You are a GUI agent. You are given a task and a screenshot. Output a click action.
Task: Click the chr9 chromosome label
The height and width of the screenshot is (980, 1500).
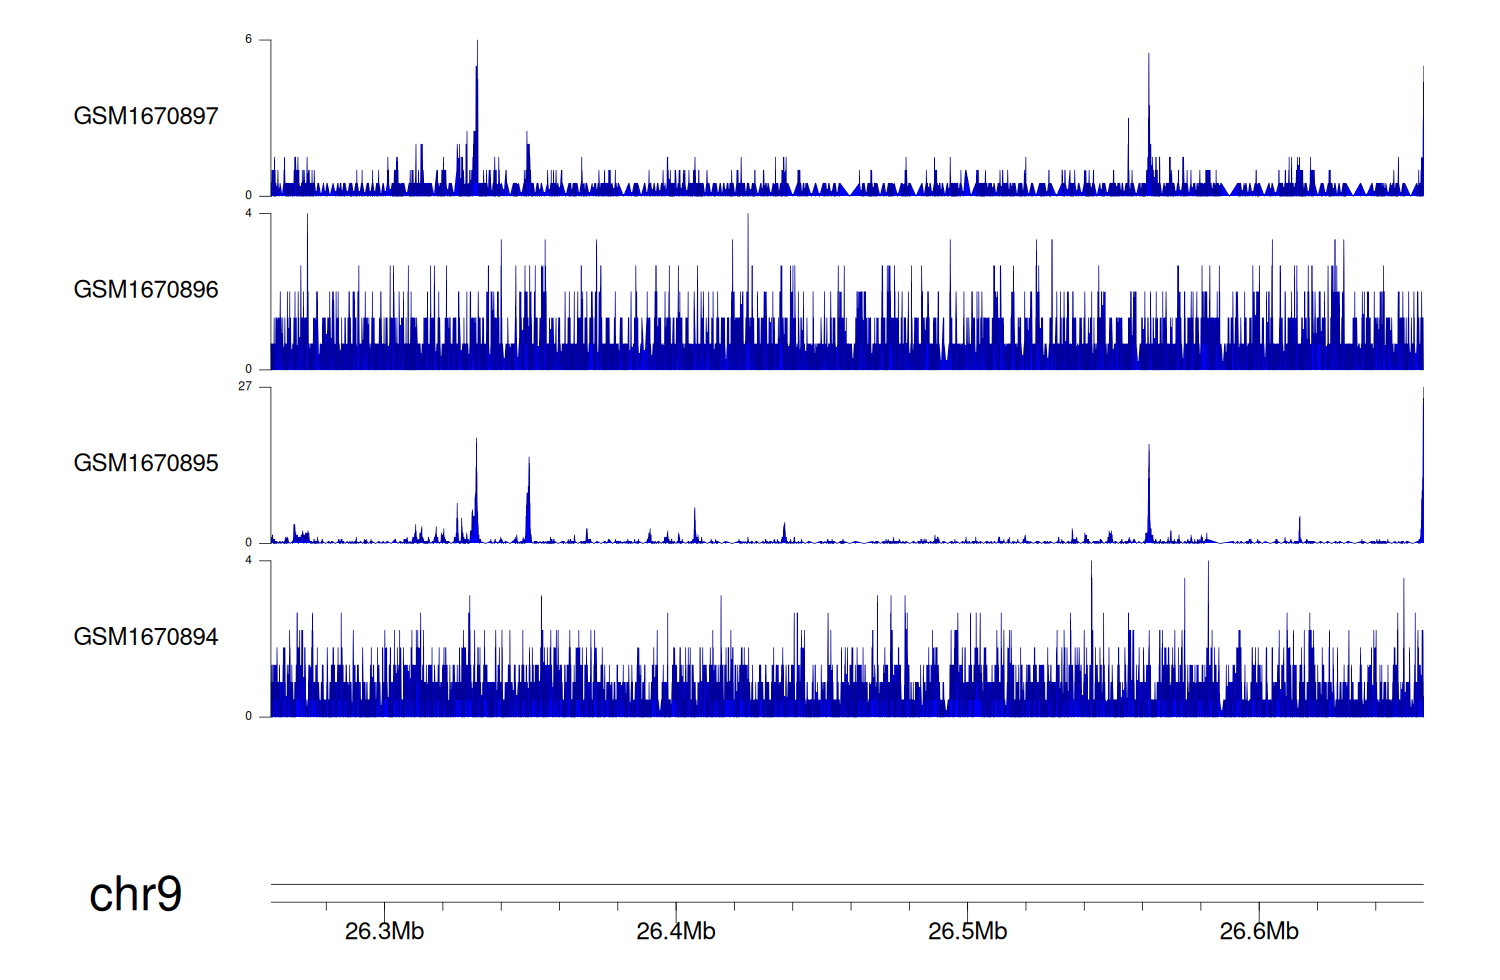click(x=135, y=894)
